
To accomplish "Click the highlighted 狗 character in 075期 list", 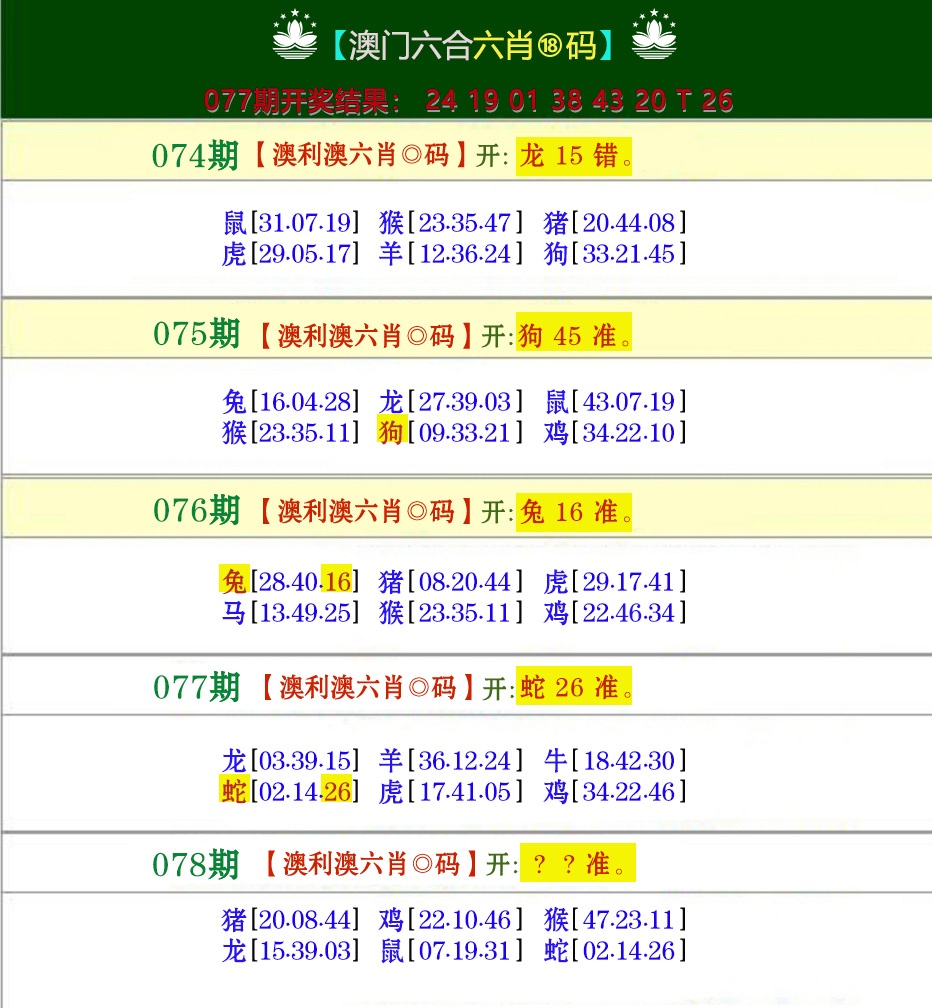I will [390, 433].
